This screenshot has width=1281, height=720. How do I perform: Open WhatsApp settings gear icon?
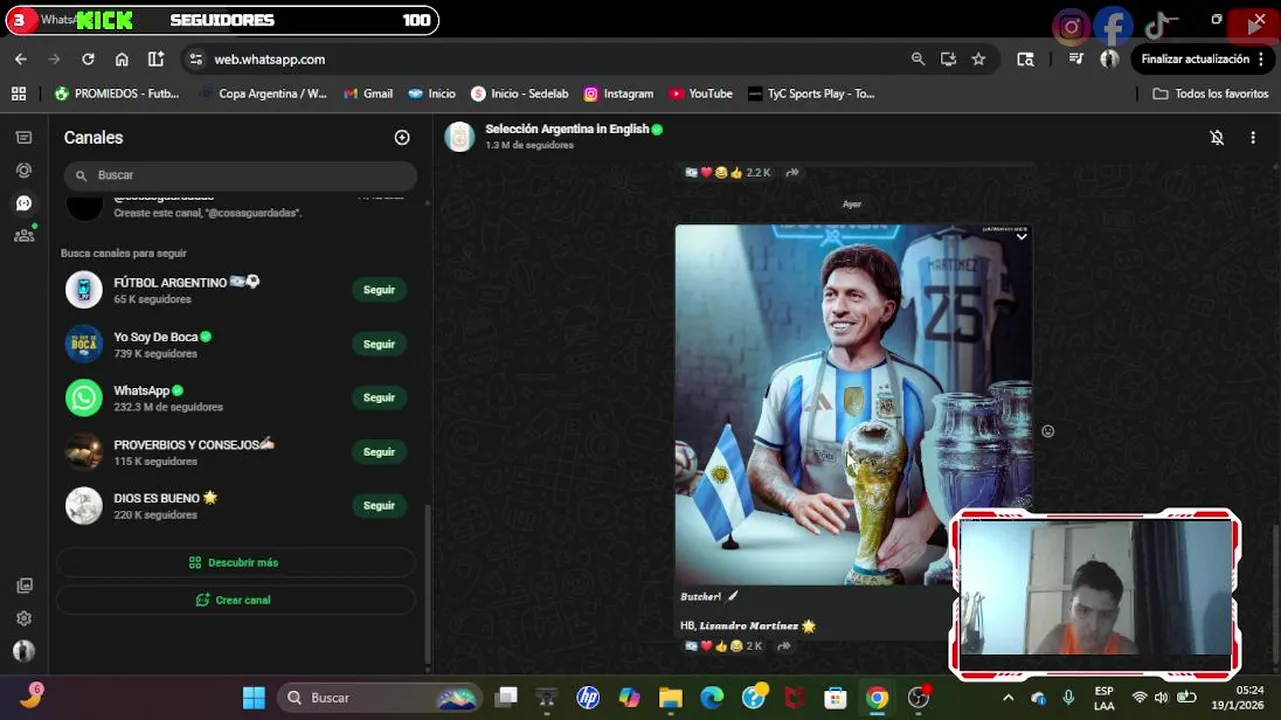(24, 618)
